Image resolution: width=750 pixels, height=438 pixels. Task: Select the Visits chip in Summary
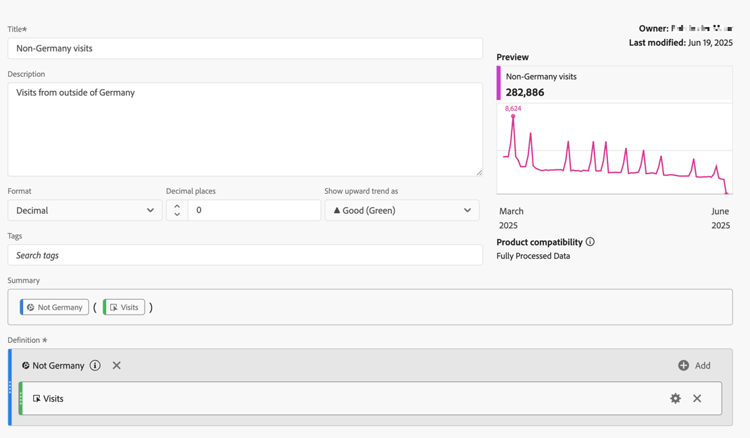pyautogui.click(x=124, y=308)
